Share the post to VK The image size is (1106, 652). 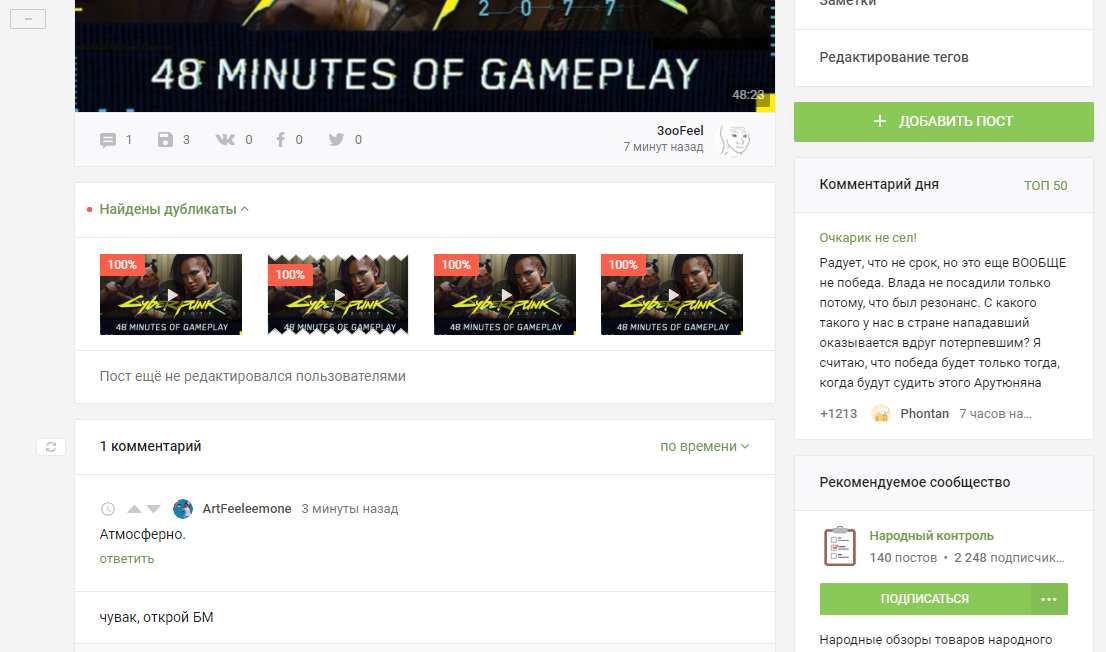[225, 140]
